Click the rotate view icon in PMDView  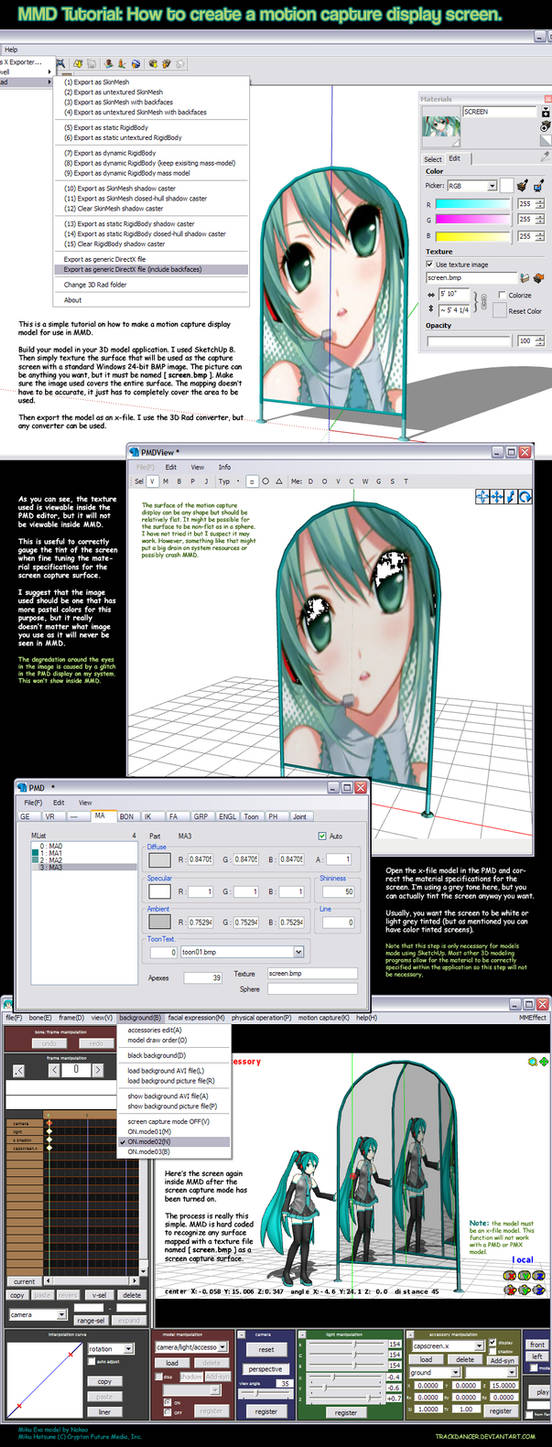tap(525, 496)
